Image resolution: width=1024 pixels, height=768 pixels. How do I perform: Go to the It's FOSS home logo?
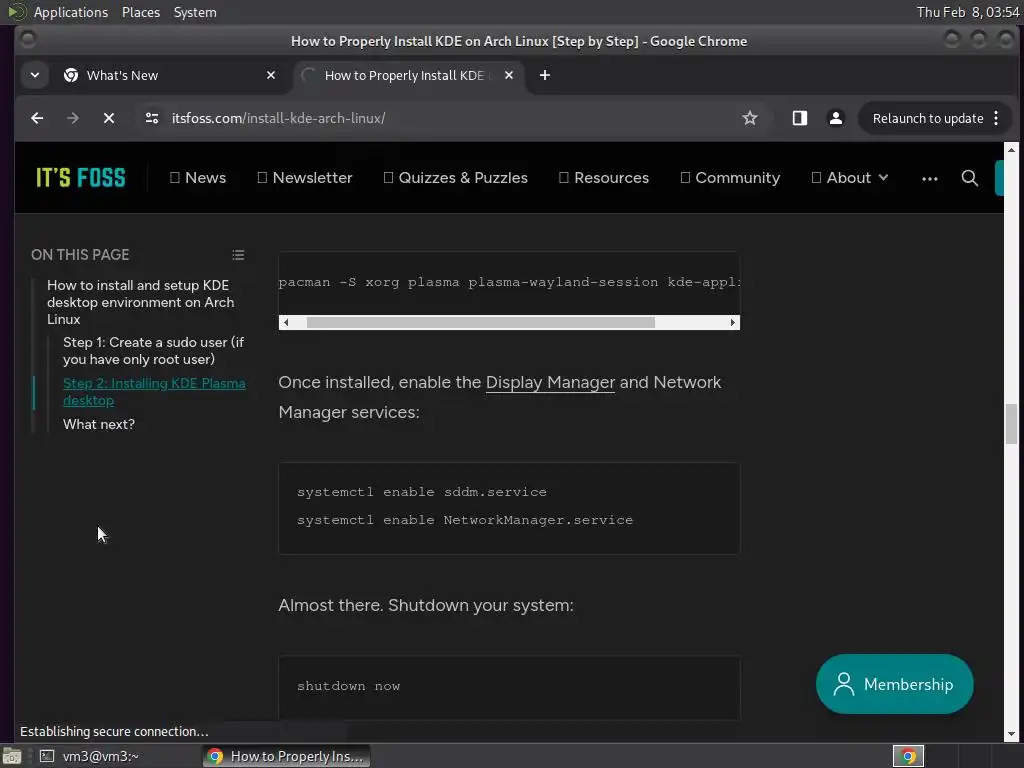coord(80,178)
